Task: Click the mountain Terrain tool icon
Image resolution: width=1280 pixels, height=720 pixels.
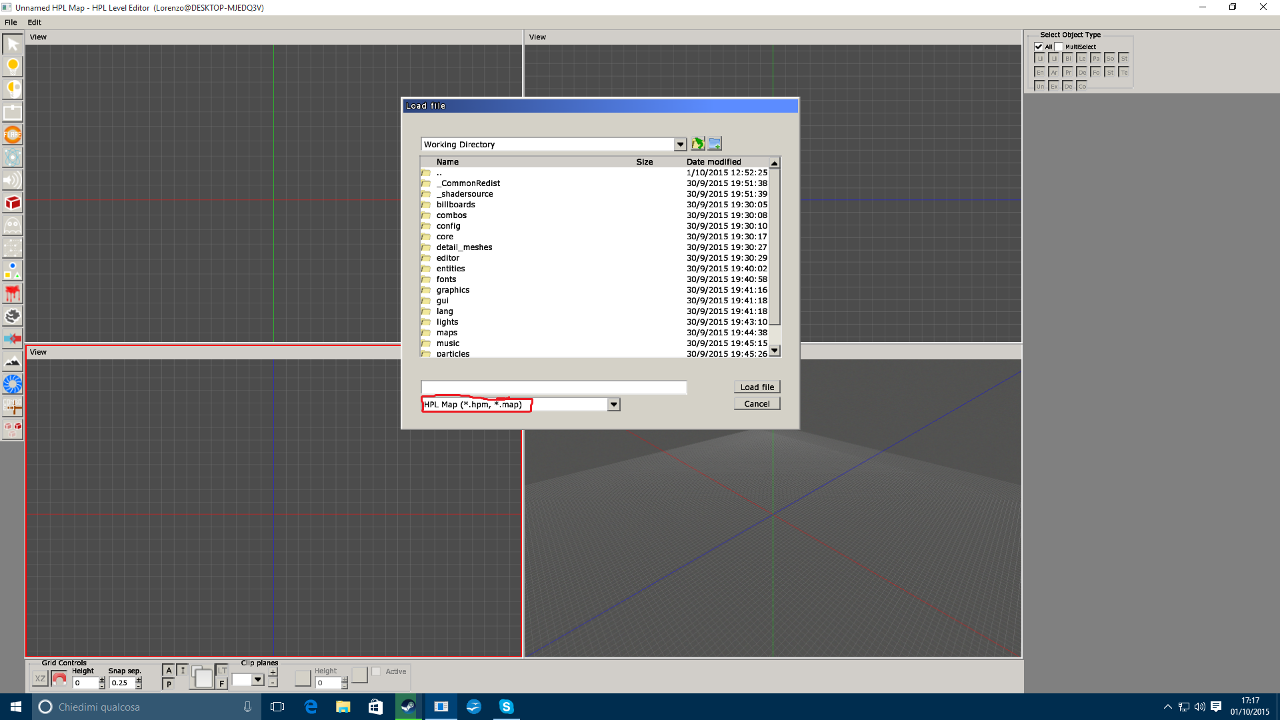Action: click(x=12, y=361)
